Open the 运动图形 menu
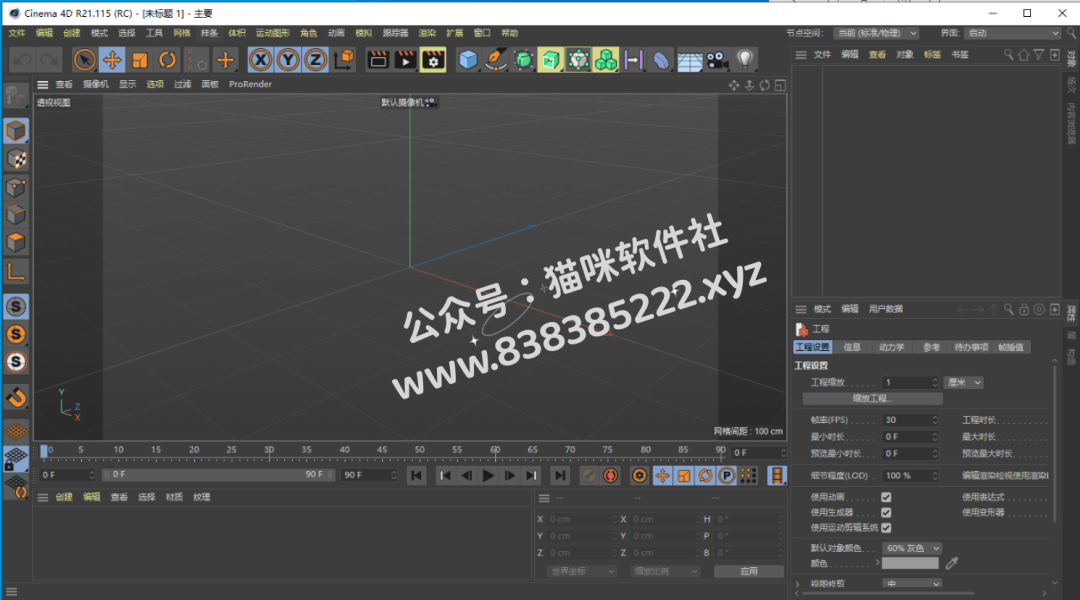Viewport: 1080px width, 600px height. click(x=273, y=33)
